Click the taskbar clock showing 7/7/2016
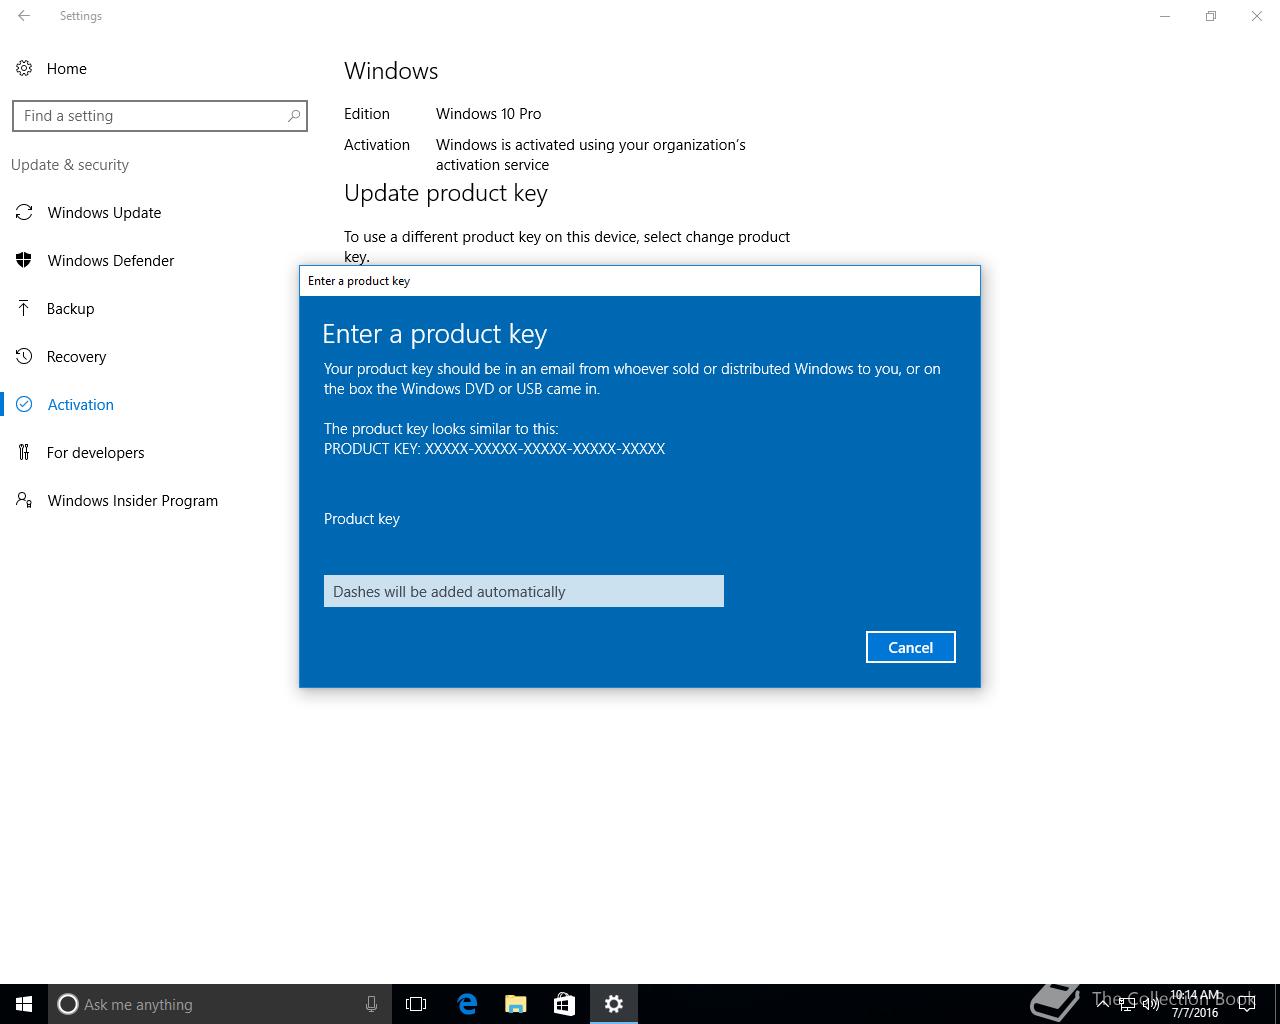 click(x=1195, y=1004)
